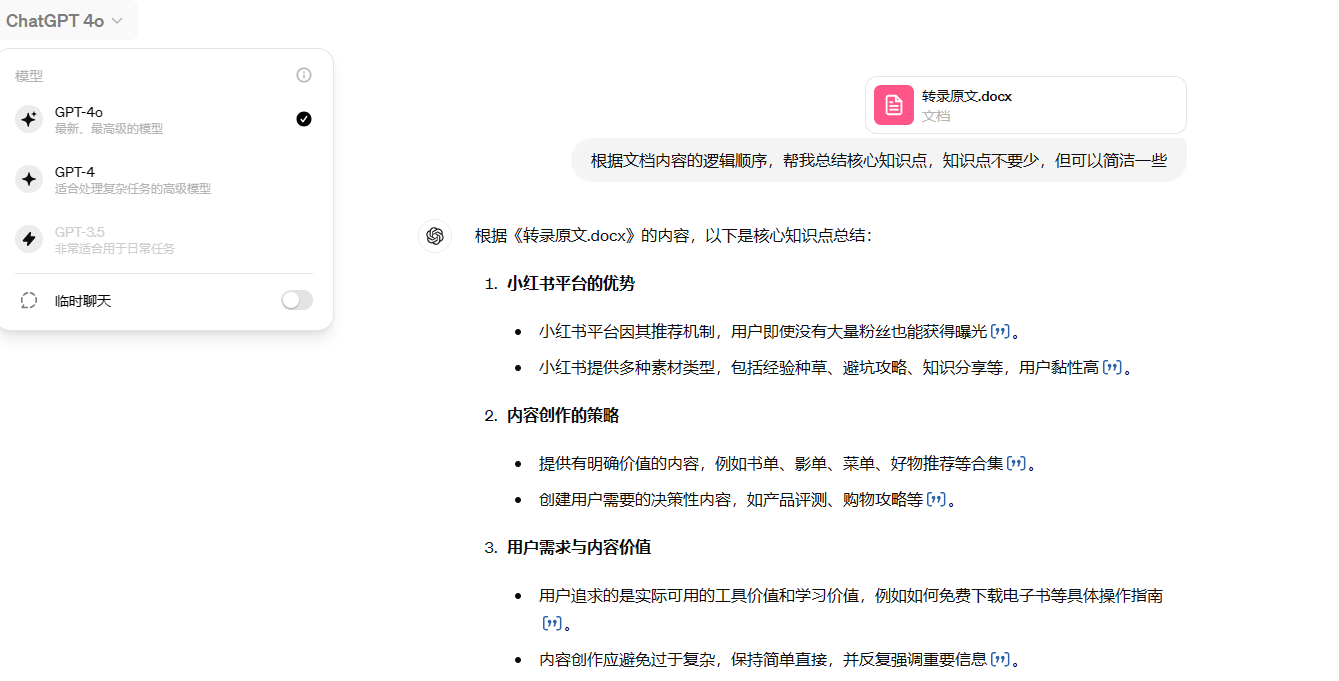
Task: Select the GPT-3.5 model option
Action: pyautogui.click(x=164, y=239)
